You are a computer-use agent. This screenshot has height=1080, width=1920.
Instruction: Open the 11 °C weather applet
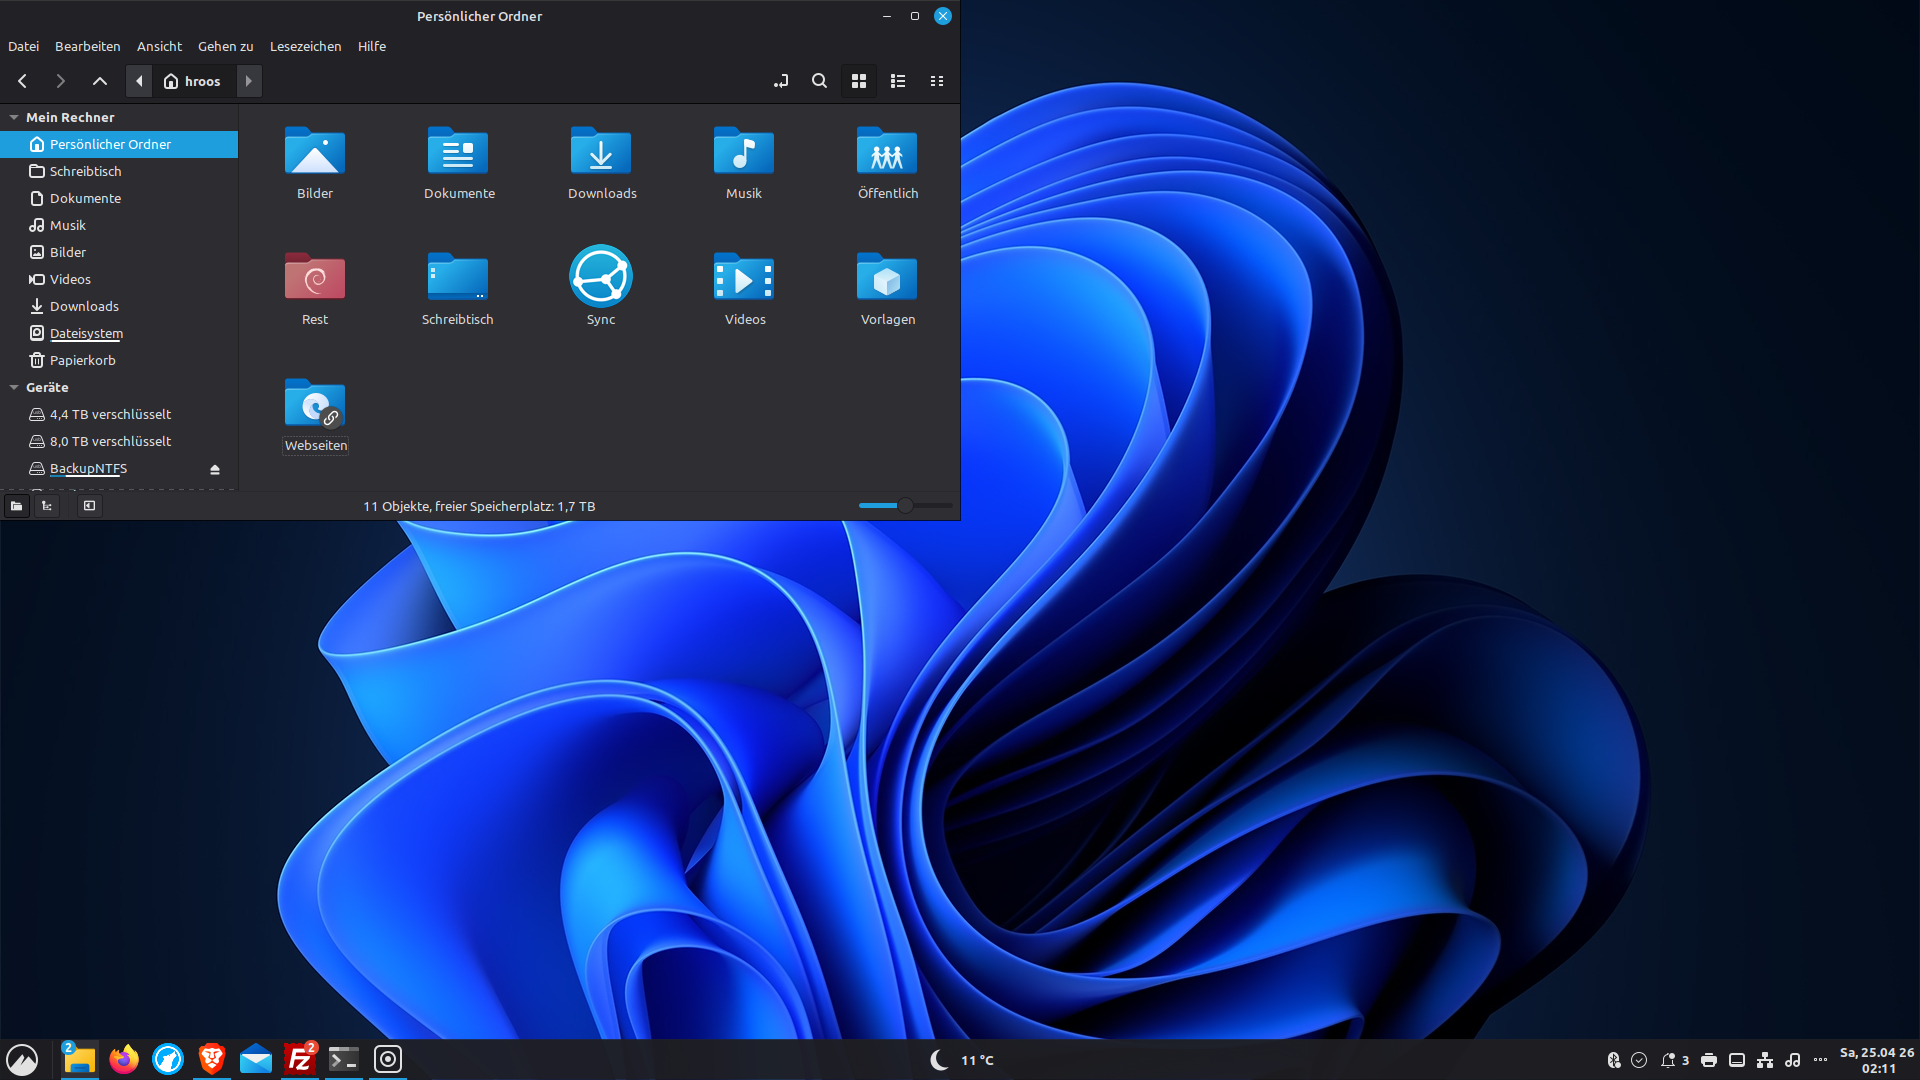coord(962,1060)
